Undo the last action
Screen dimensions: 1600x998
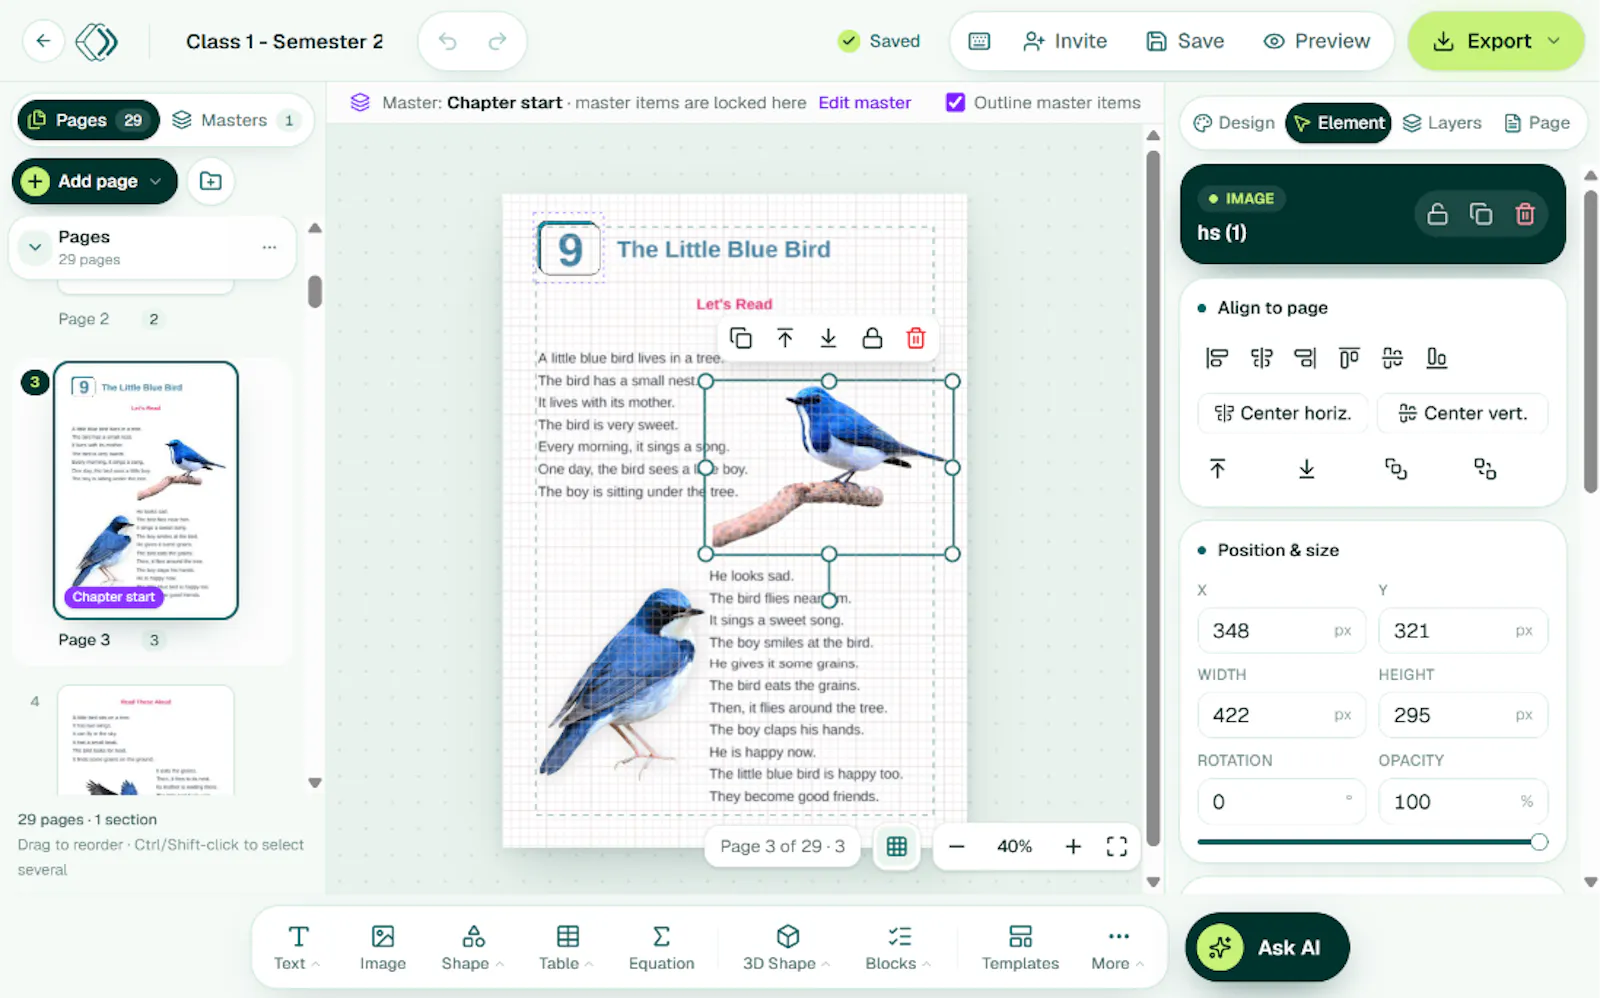(x=448, y=41)
